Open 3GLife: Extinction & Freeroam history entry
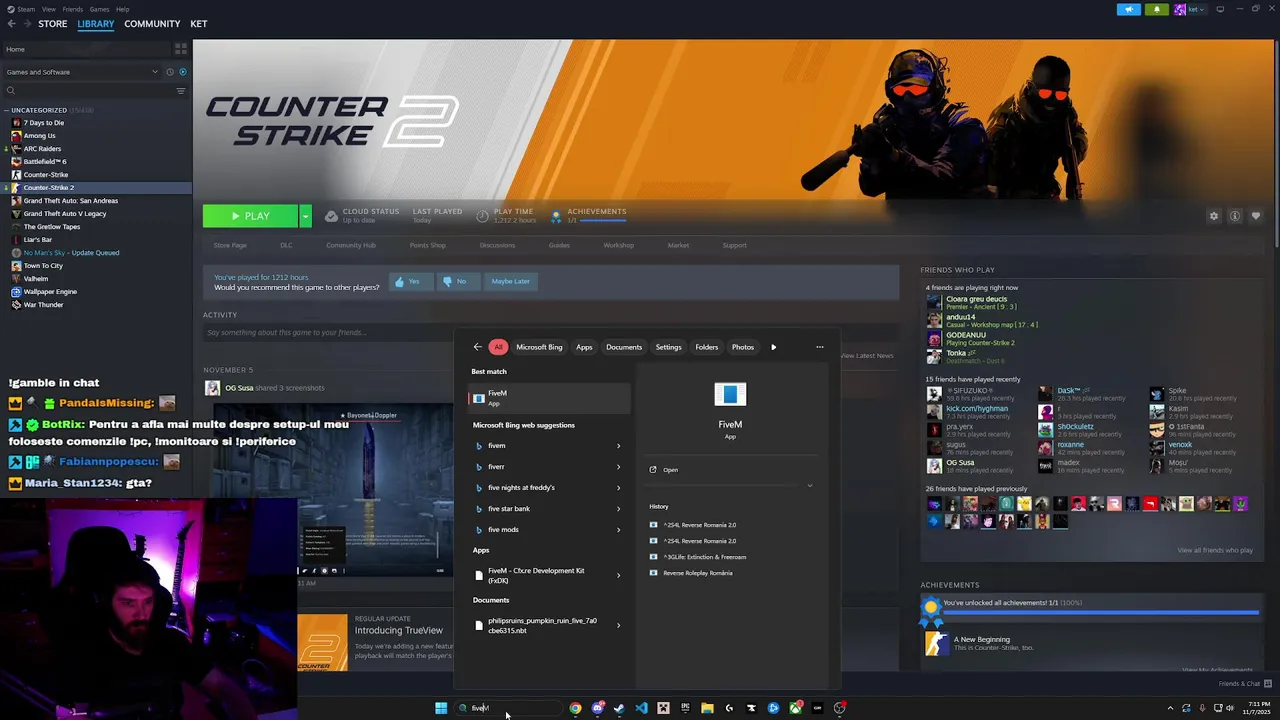 (705, 557)
